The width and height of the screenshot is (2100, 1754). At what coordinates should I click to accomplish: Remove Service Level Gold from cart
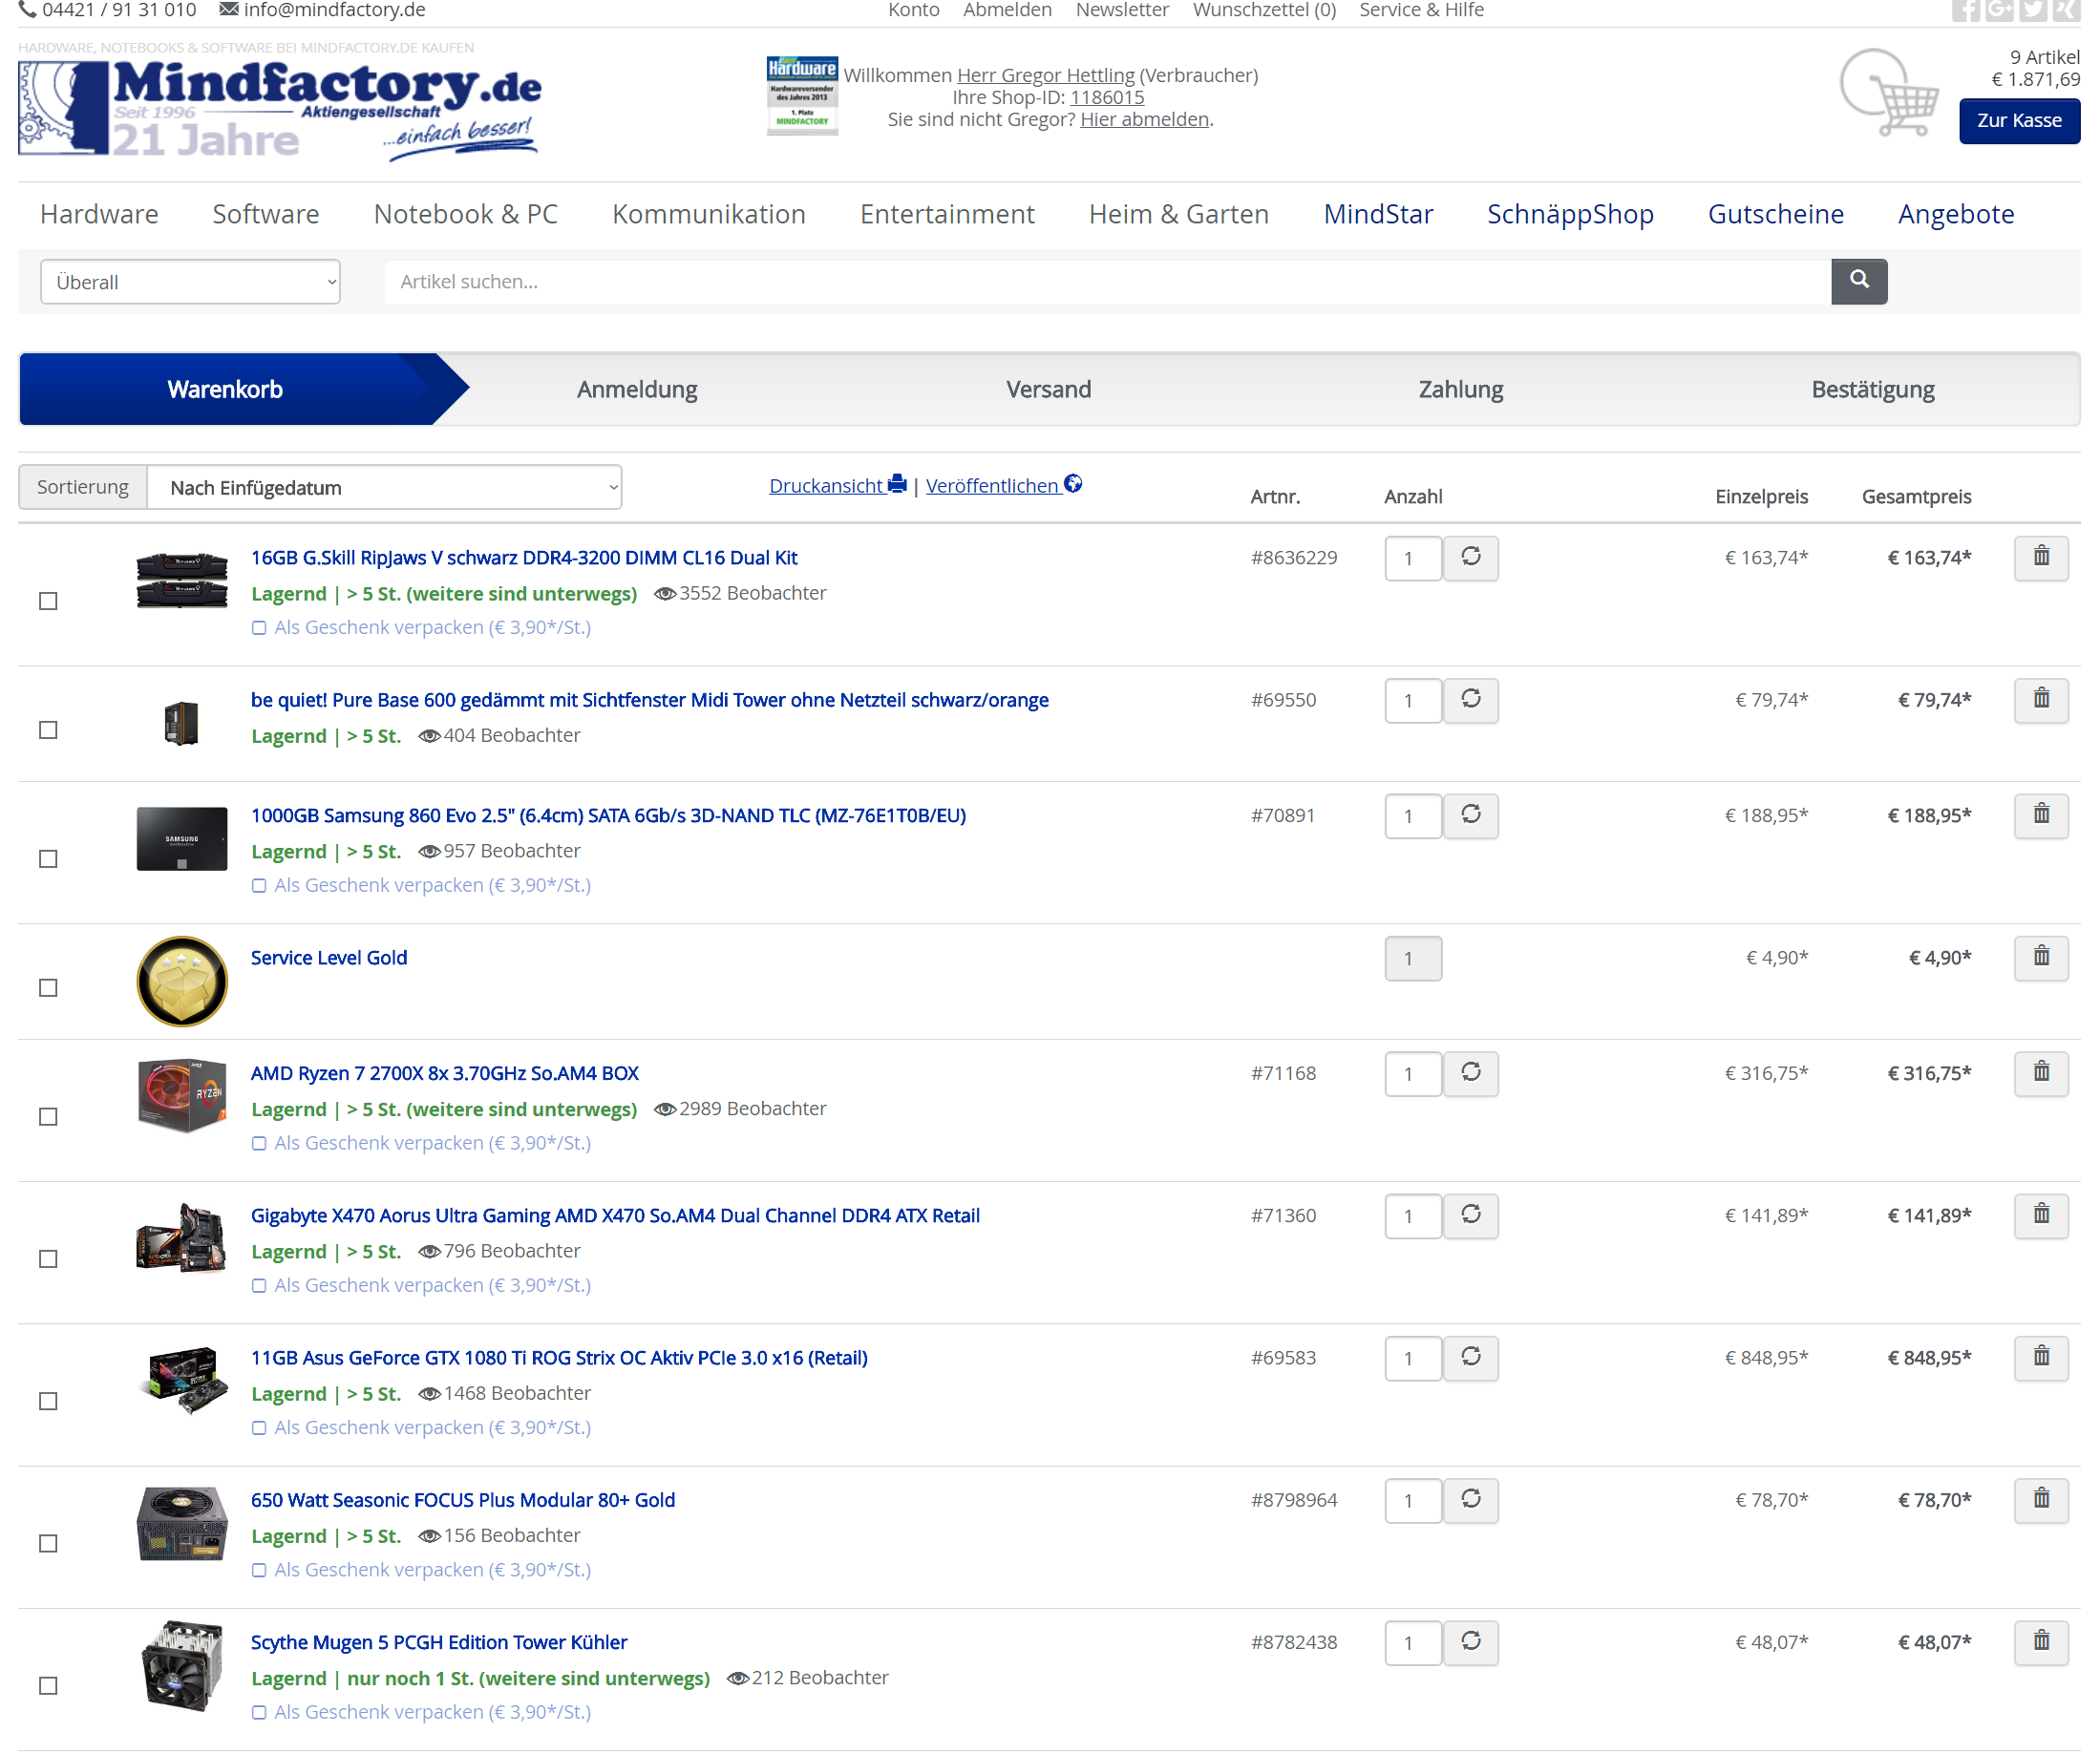pos(2041,957)
